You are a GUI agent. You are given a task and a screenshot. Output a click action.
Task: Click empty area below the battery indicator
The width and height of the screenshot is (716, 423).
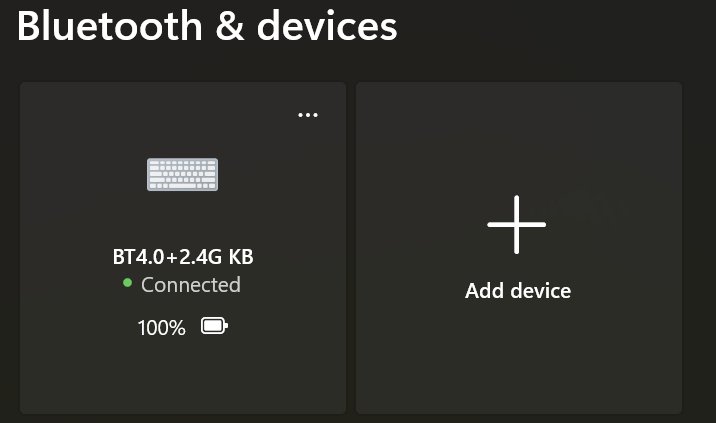click(183, 375)
